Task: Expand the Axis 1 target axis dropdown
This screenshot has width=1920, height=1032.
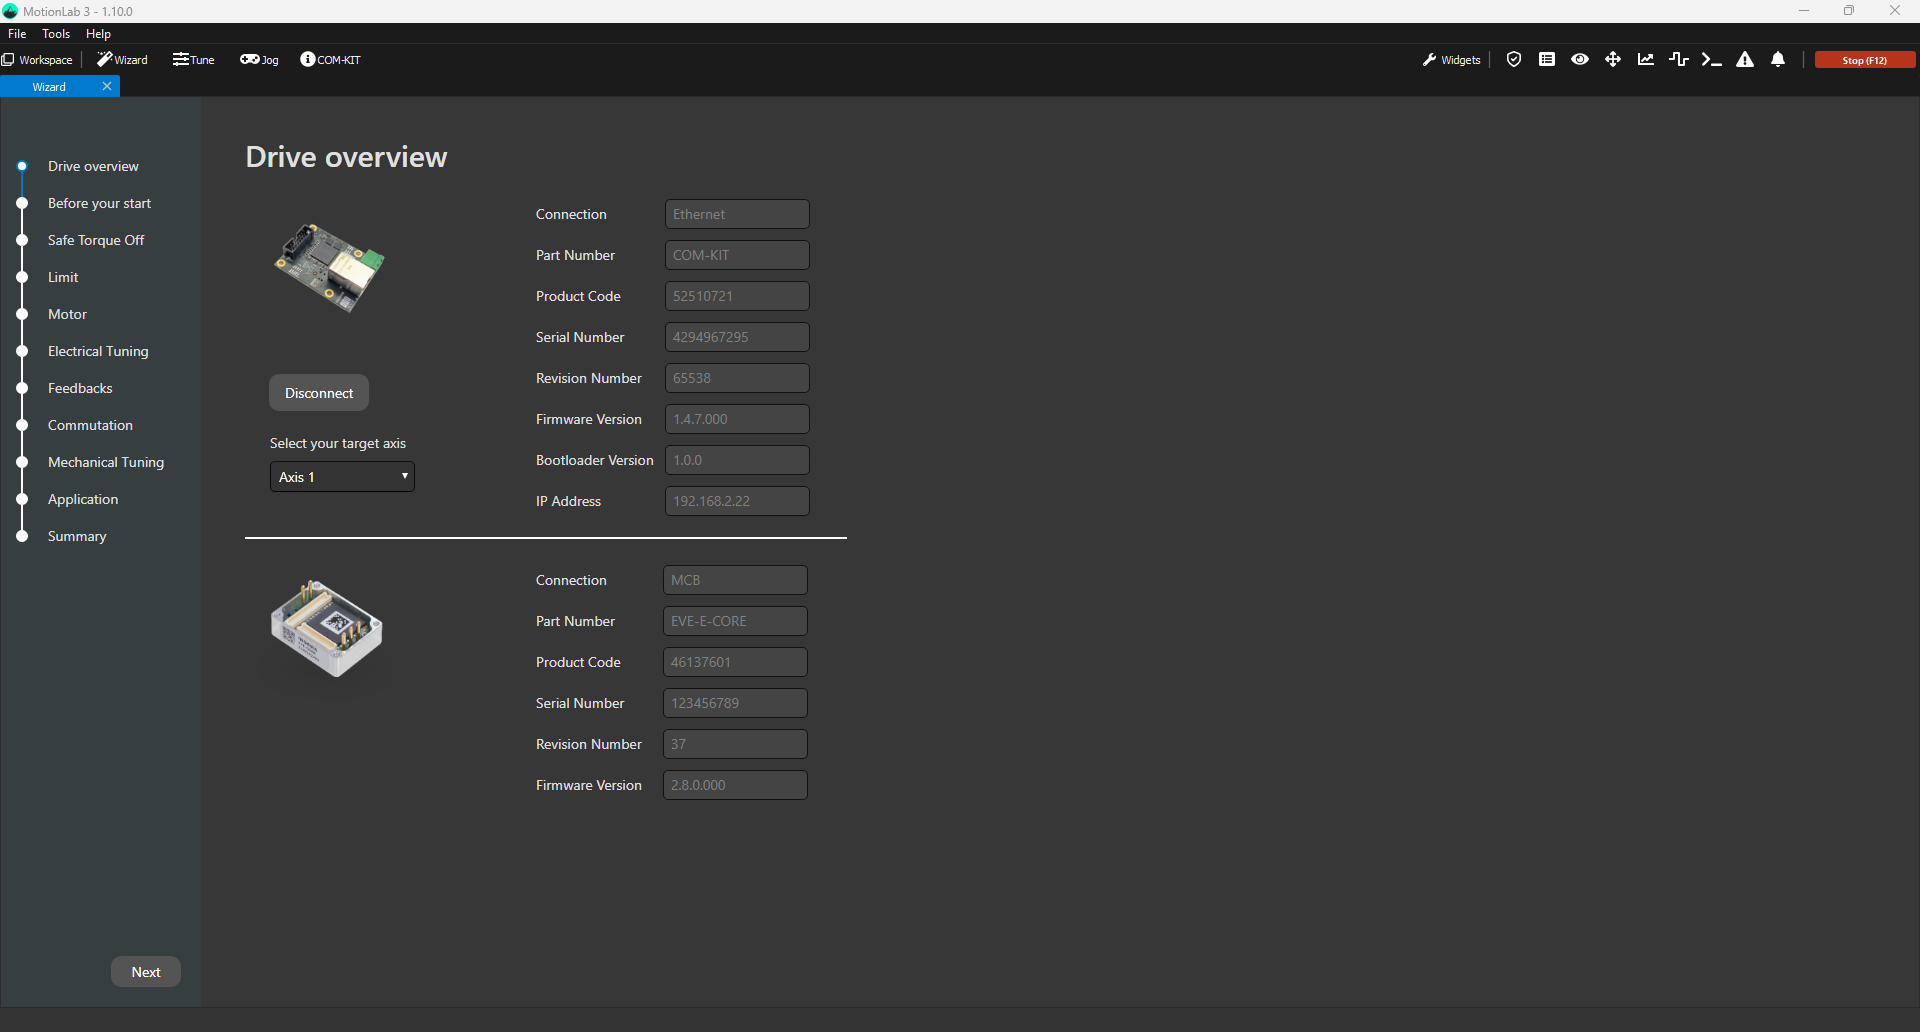Action: [x=342, y=477]
